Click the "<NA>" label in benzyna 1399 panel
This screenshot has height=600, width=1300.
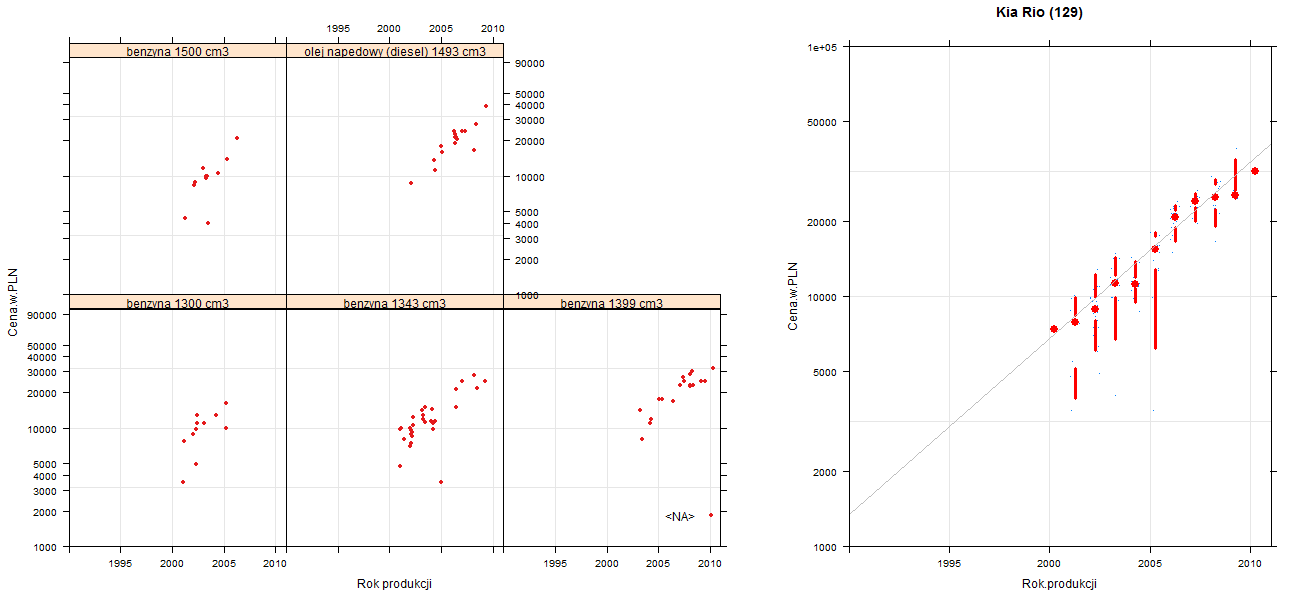click(x=680, y=516)
